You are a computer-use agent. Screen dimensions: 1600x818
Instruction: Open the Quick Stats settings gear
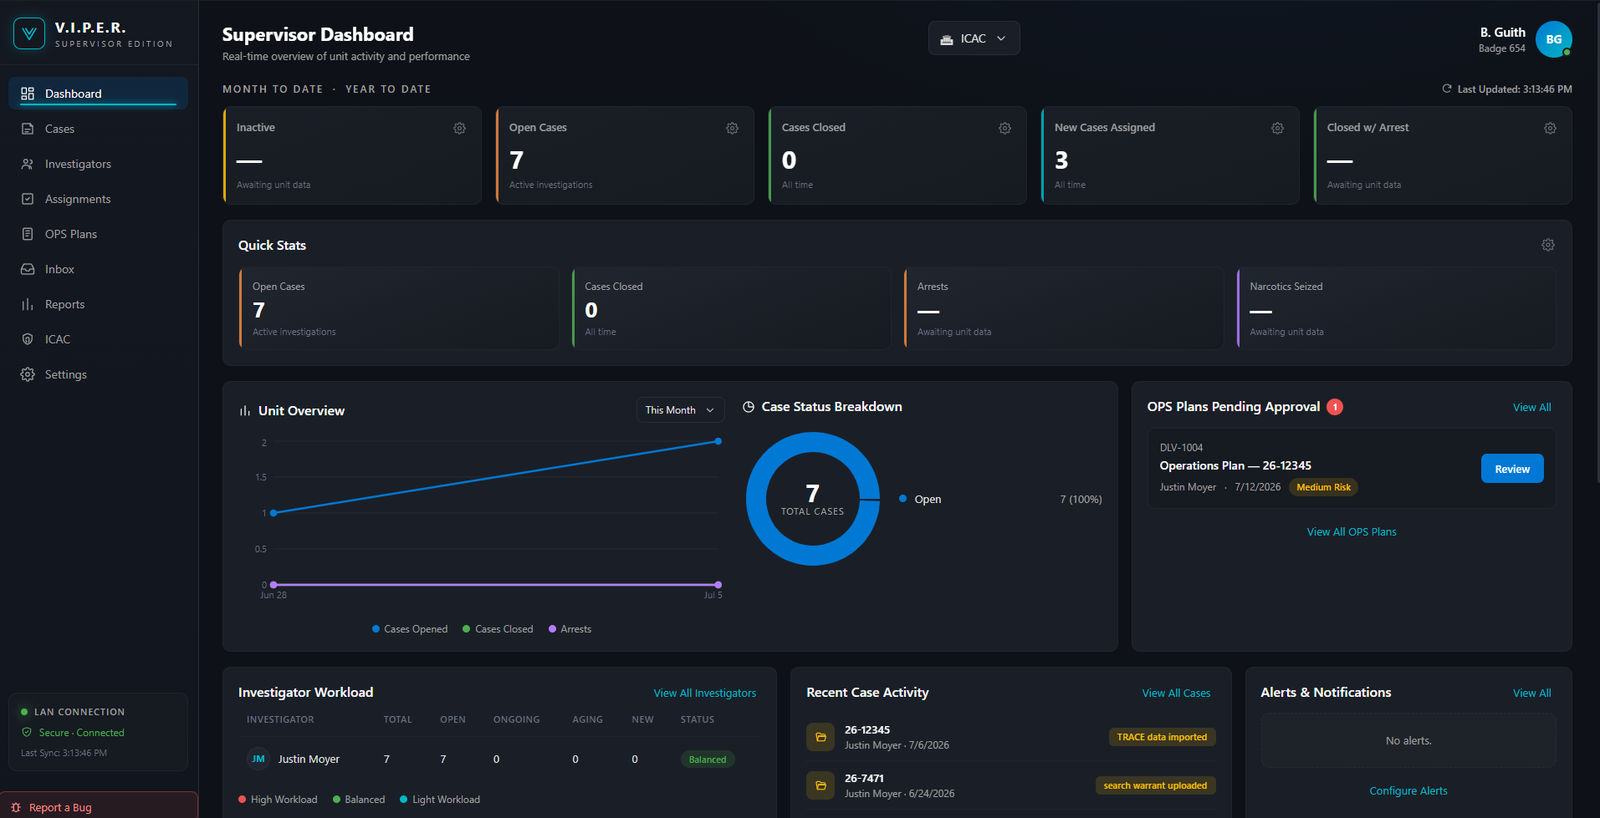[x=1547, y=245]
